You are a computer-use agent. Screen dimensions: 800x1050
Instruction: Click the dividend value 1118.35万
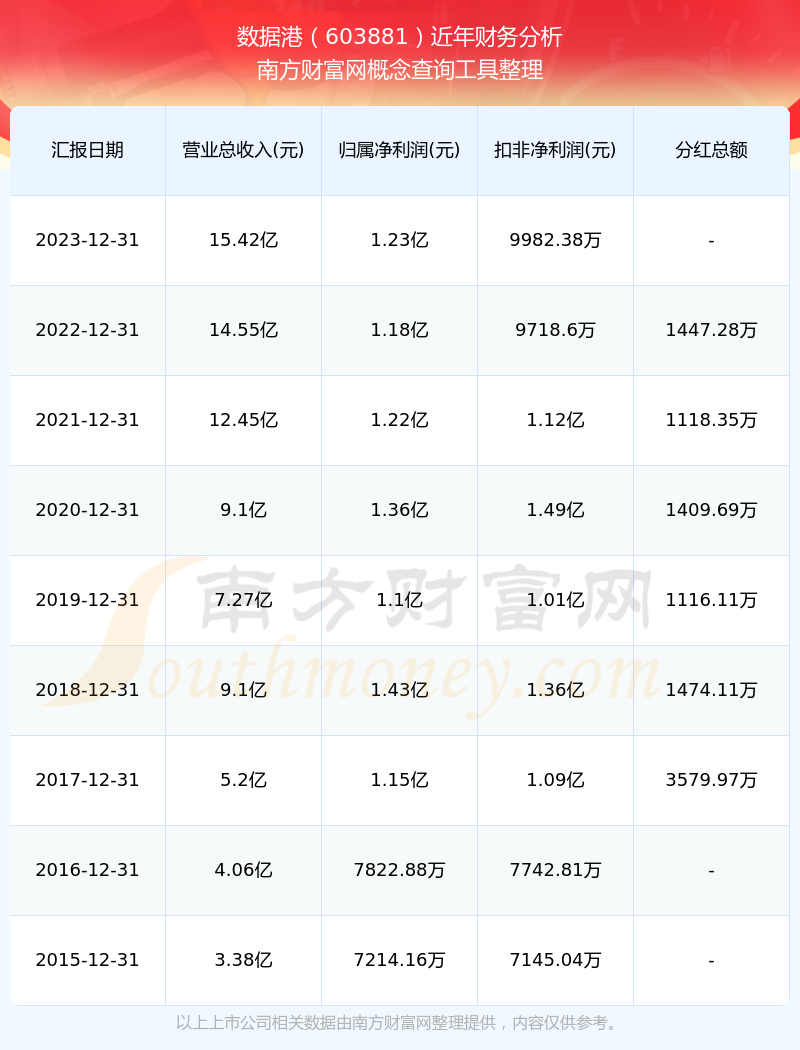[x=712, y=421]
